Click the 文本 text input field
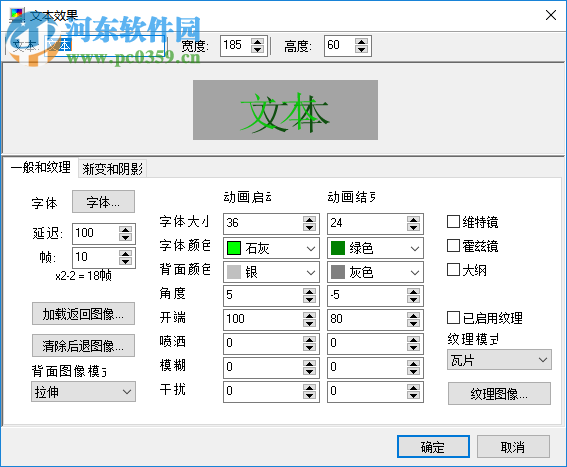Image resolution: width=567 pixels, height=467 pixels. [105, 46]
